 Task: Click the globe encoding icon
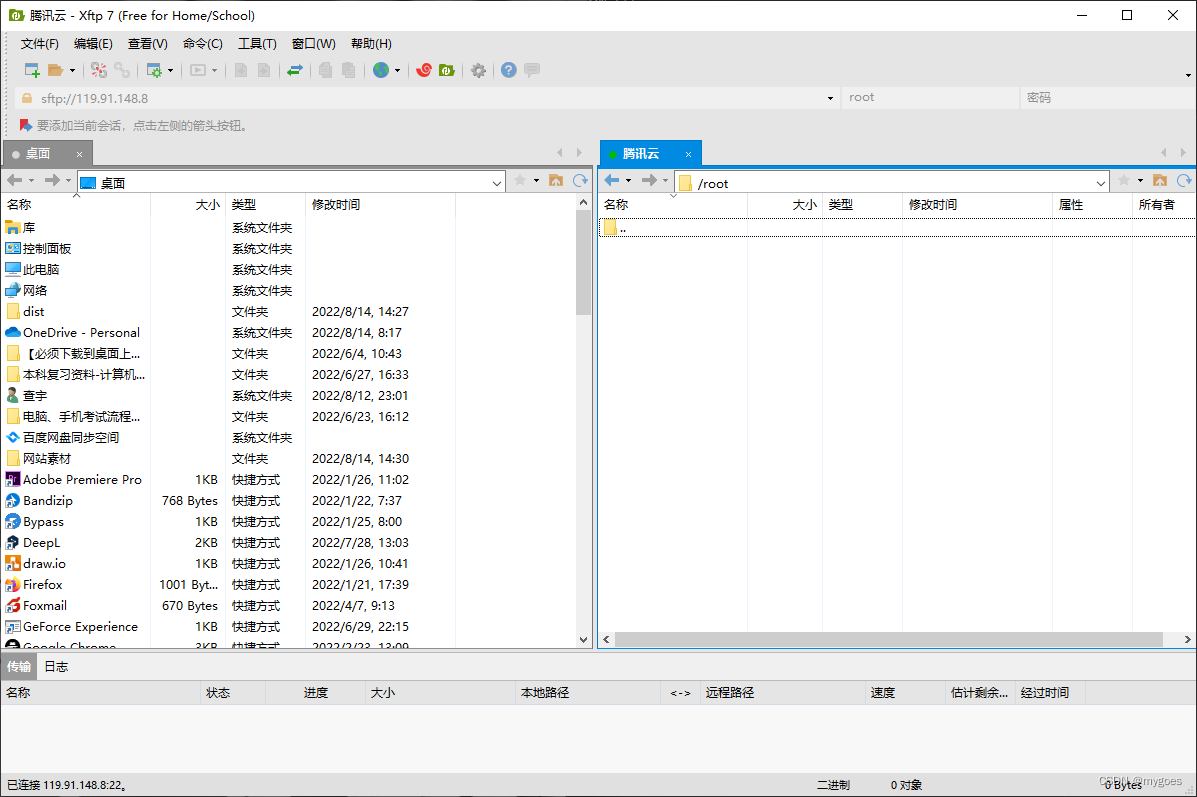click(381, 70)
